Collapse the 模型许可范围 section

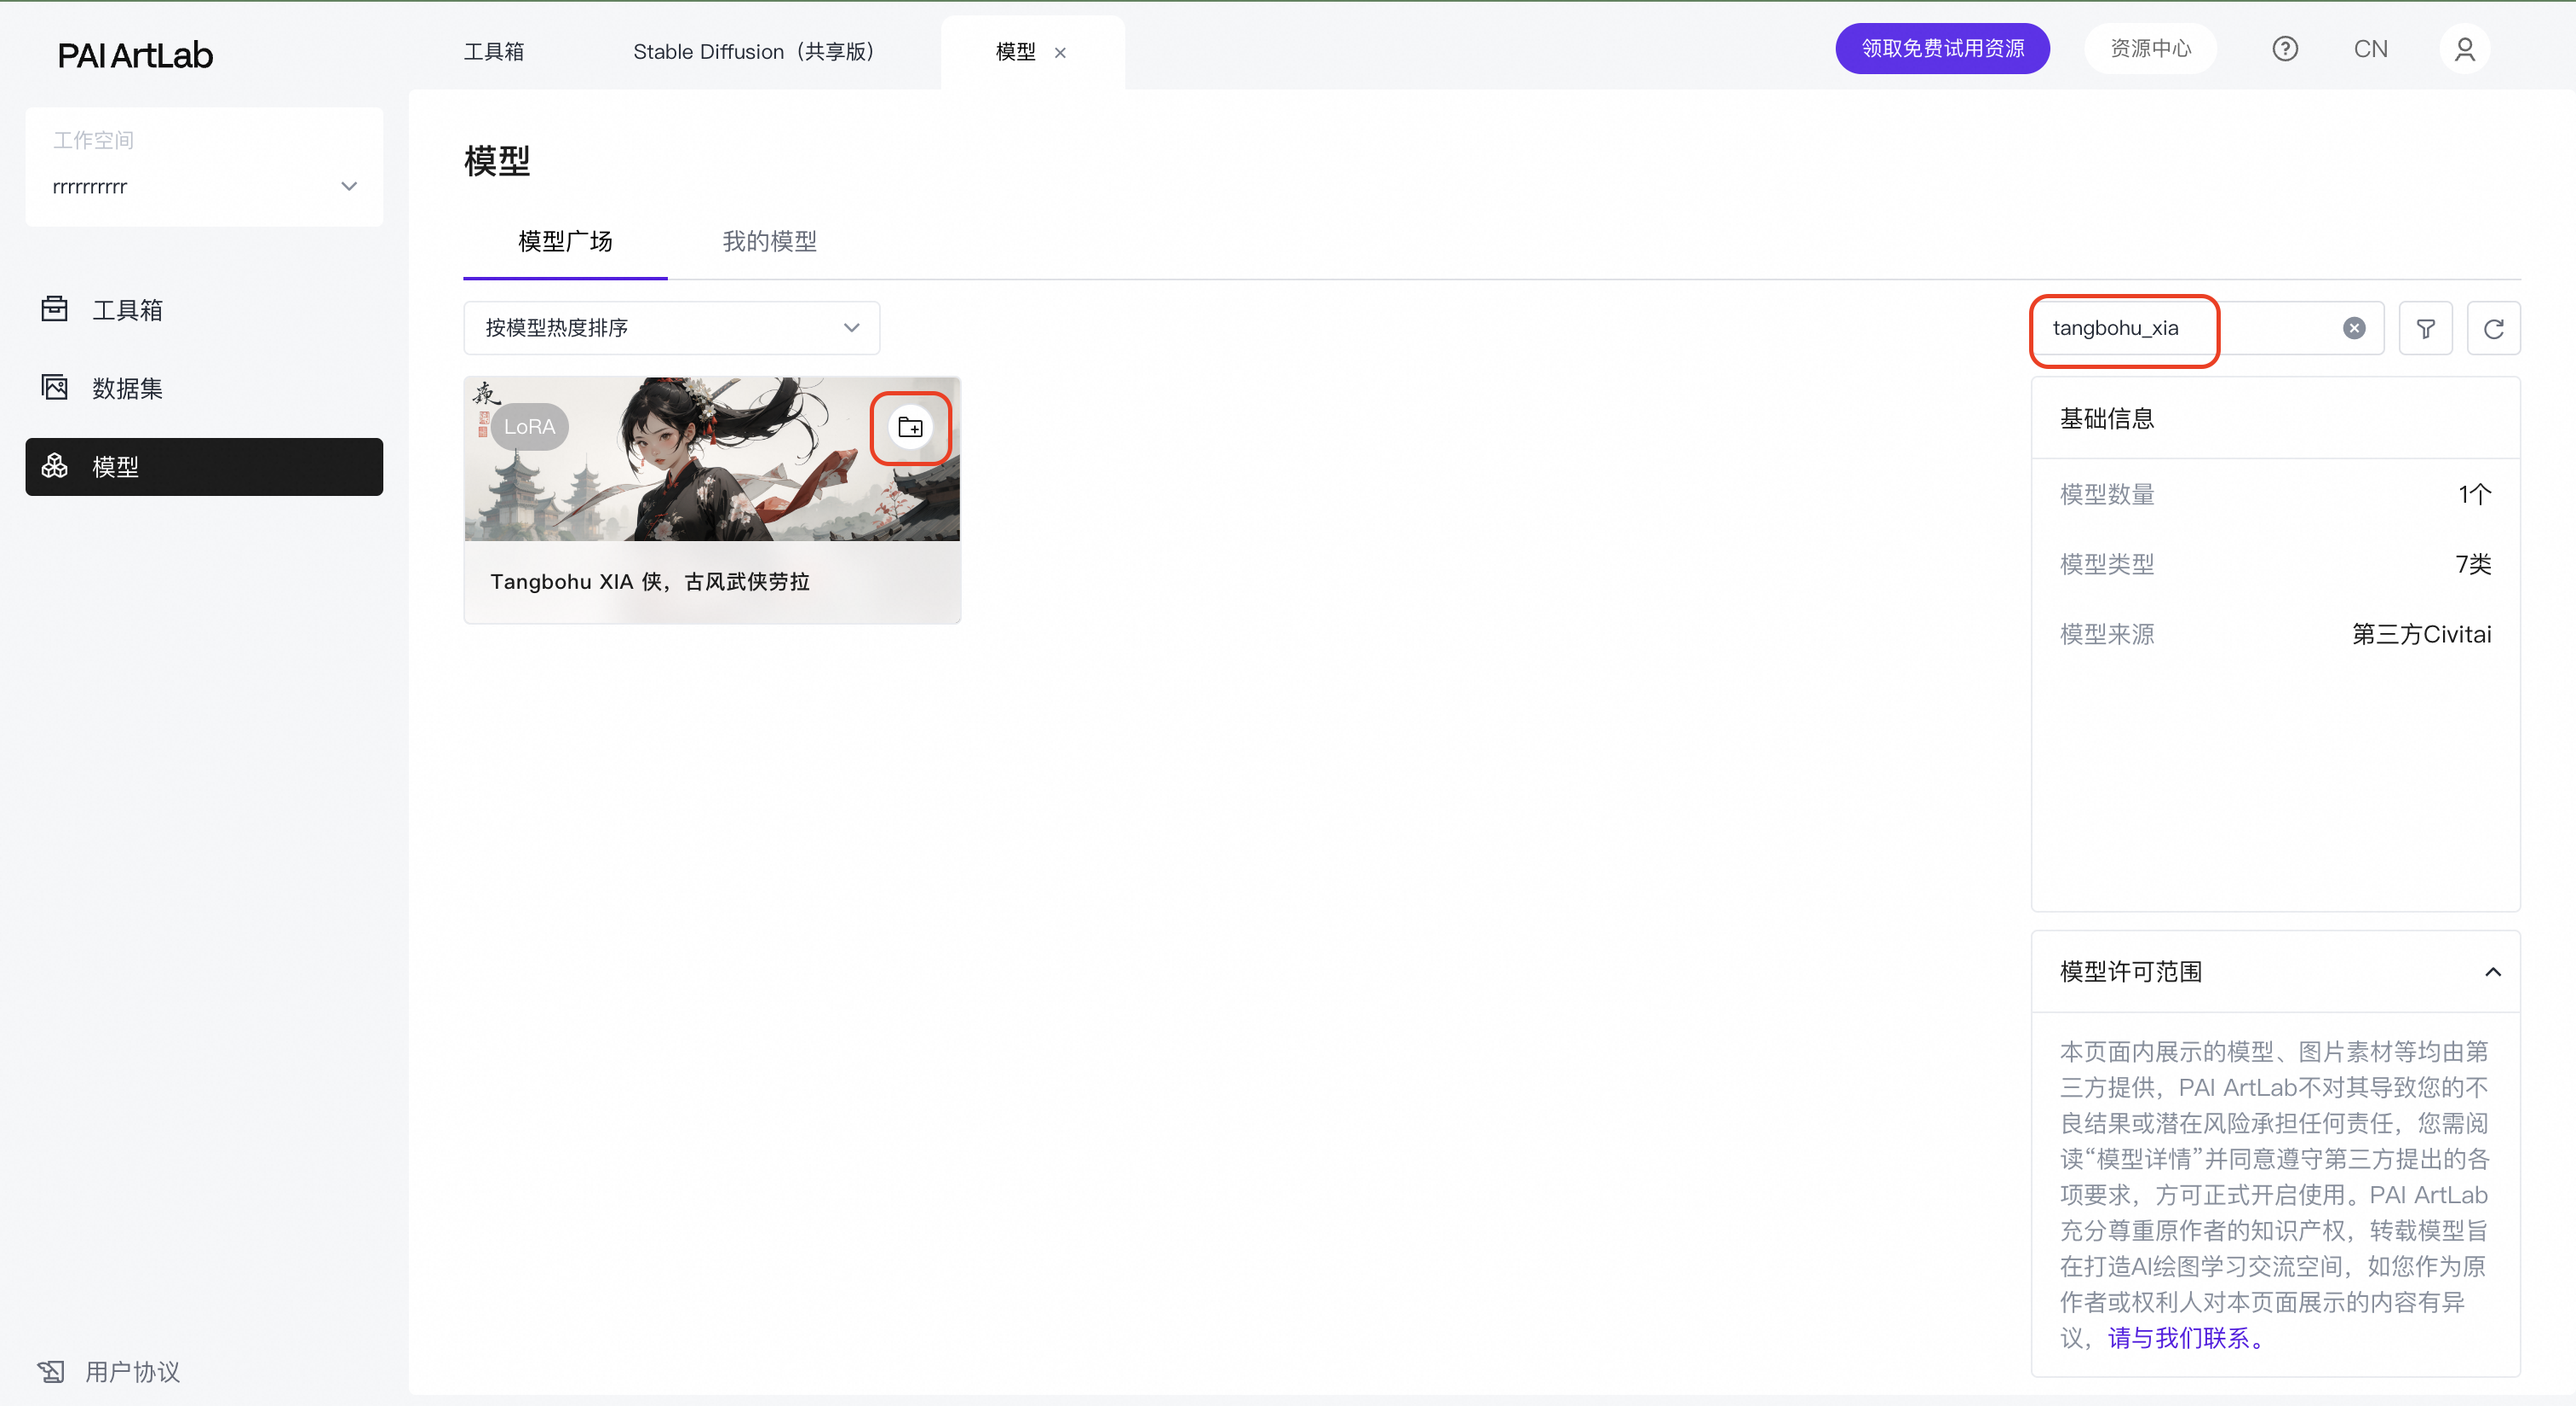(x=2492, y=972)
